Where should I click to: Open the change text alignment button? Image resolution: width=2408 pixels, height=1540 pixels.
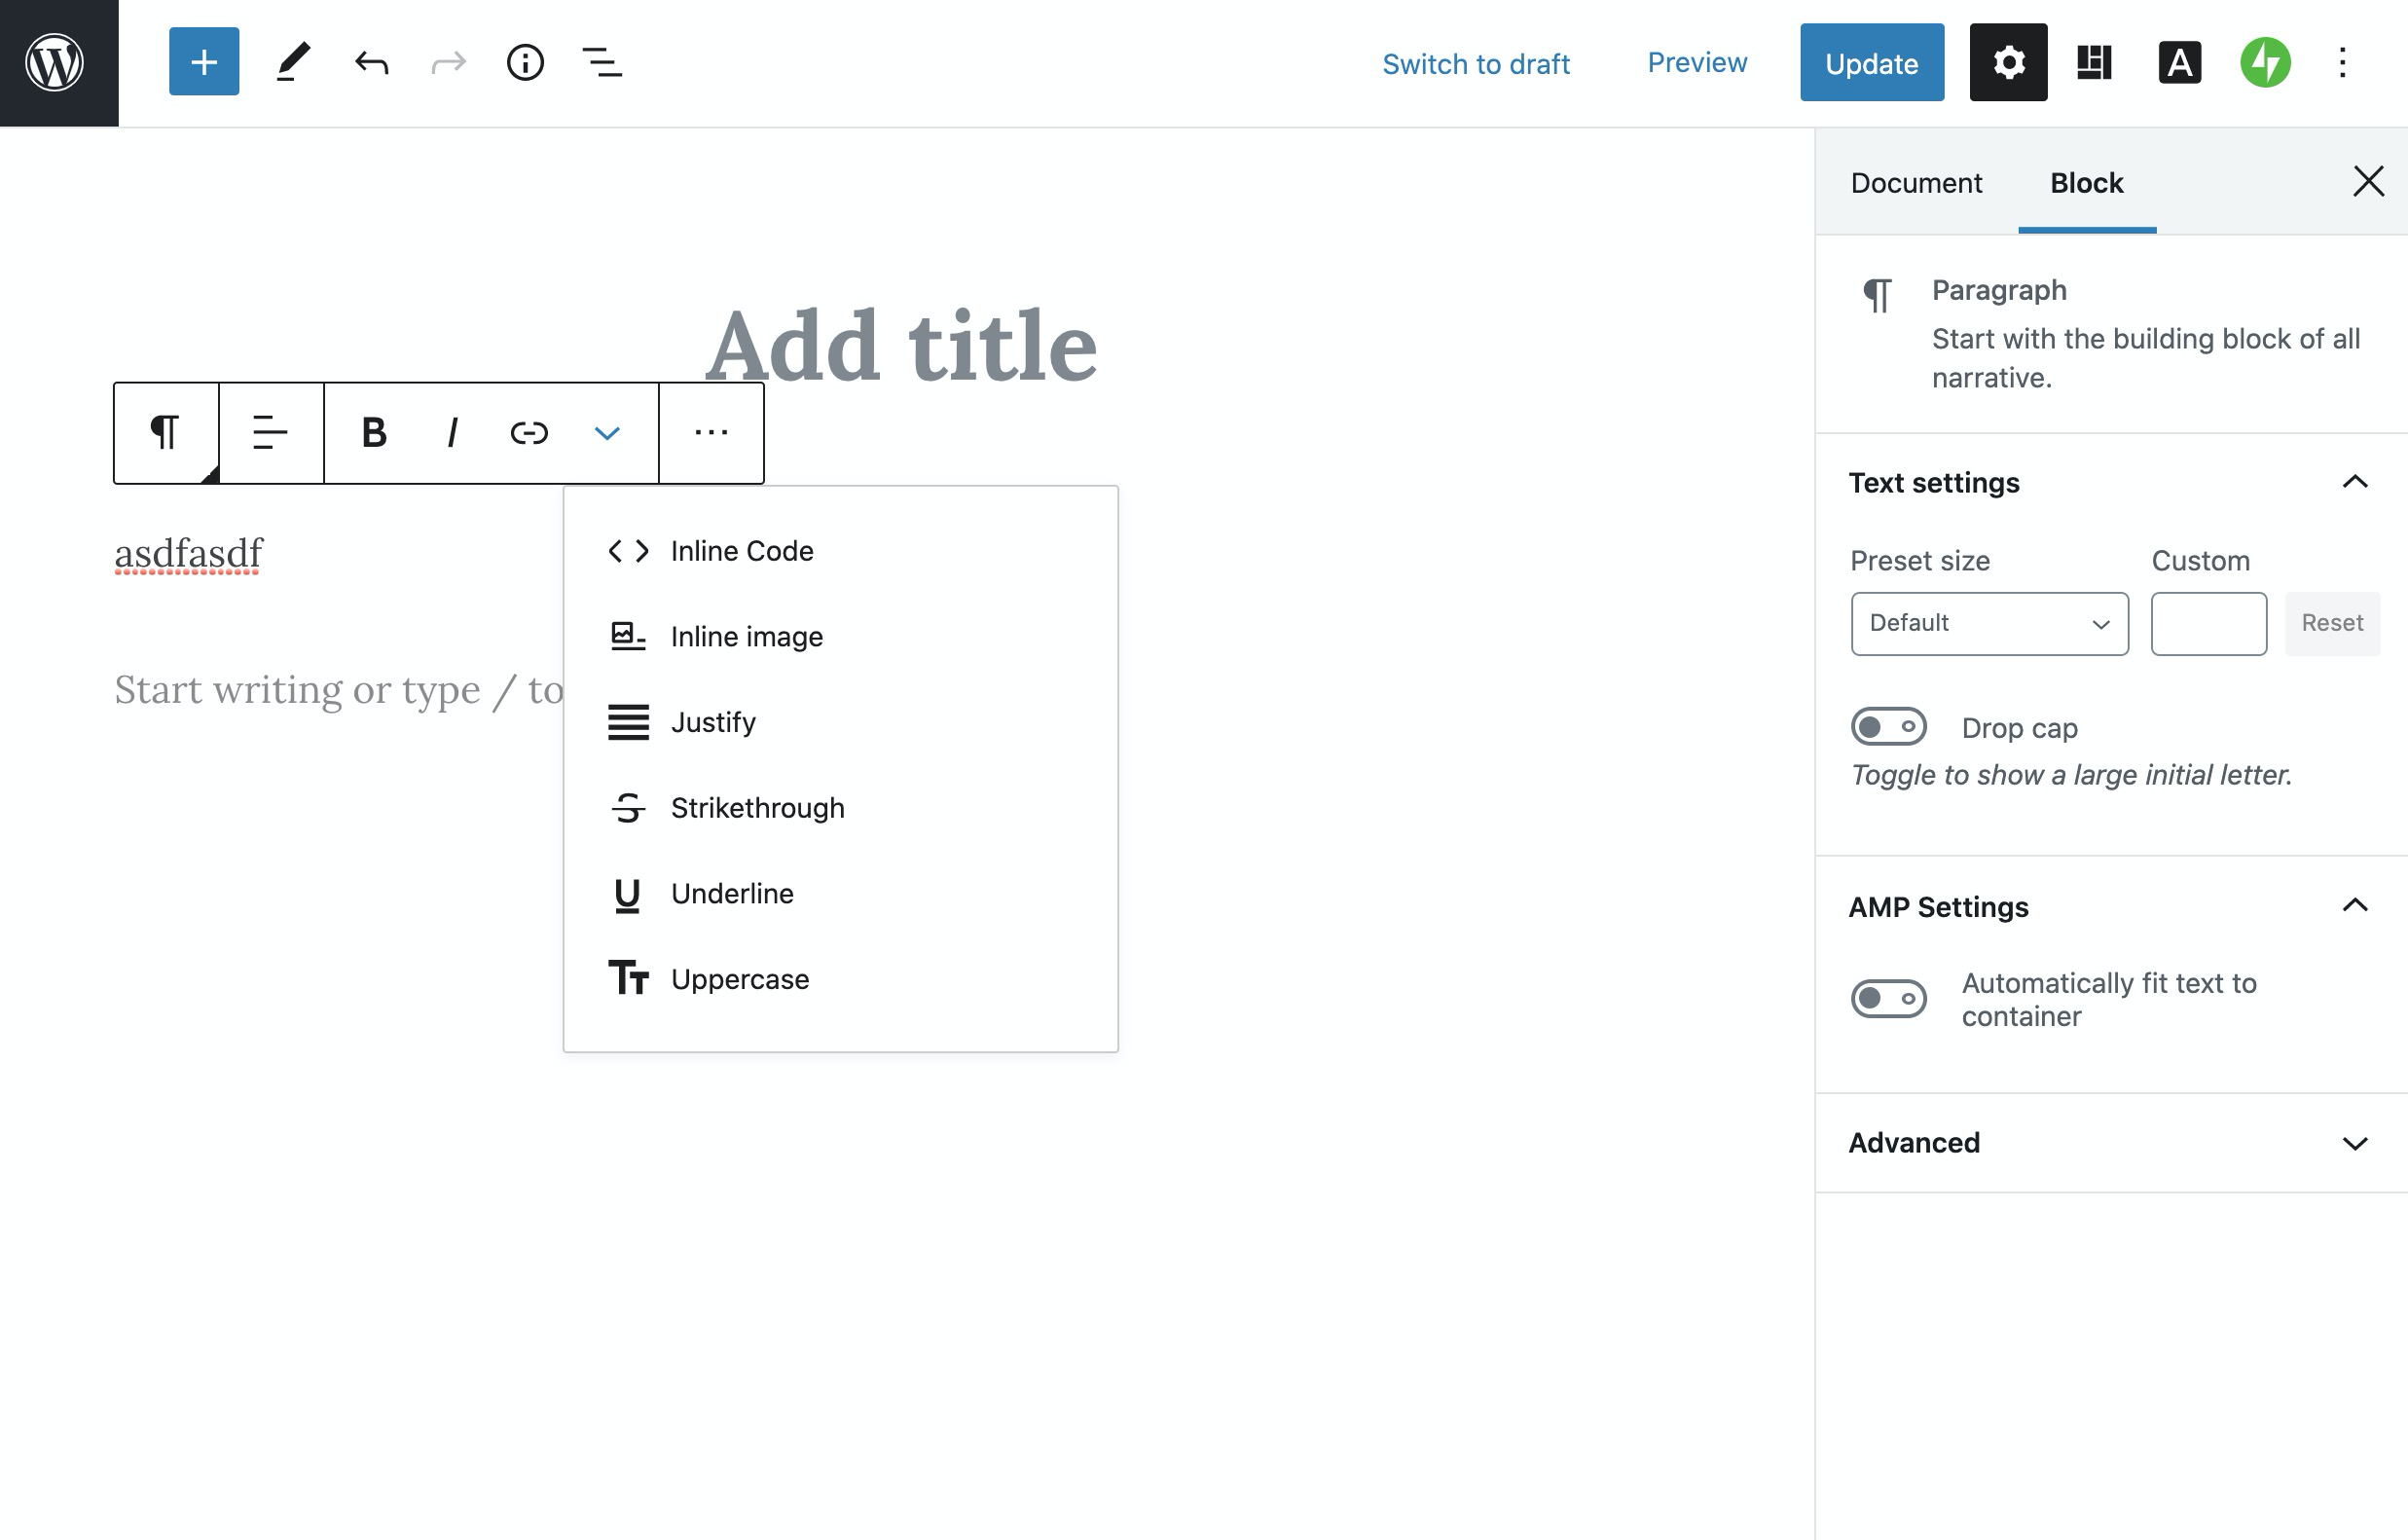tap(270, 433)
